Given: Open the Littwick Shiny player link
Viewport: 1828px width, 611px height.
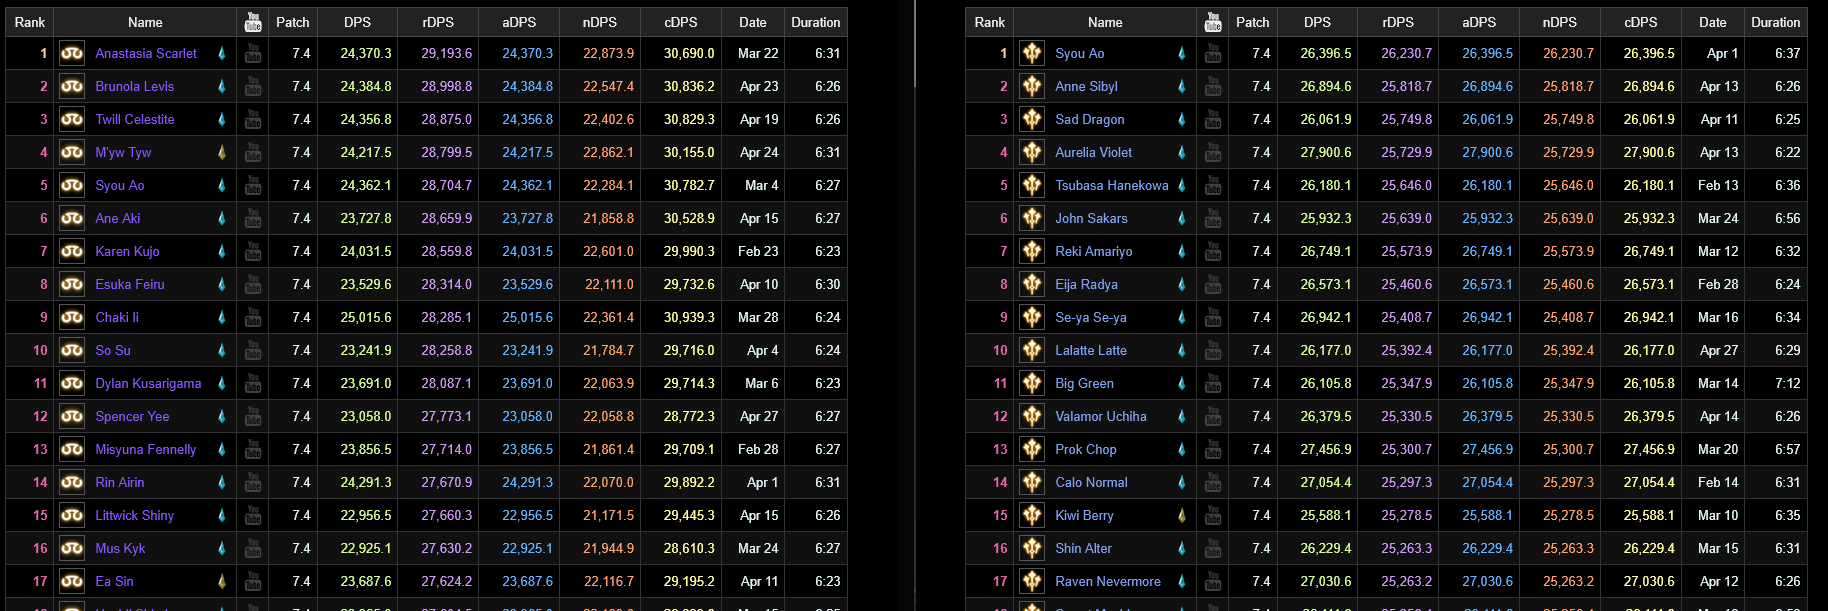Looking at the screenshot, I should [135, 515].
